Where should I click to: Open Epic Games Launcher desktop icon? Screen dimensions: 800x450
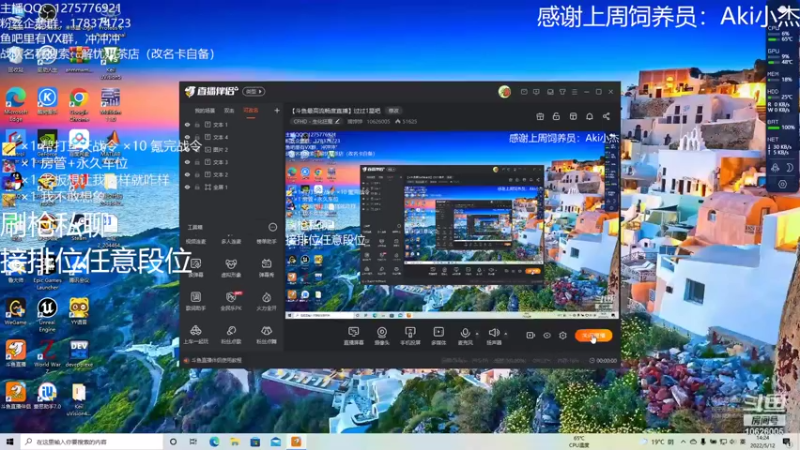tap(47, 273)
